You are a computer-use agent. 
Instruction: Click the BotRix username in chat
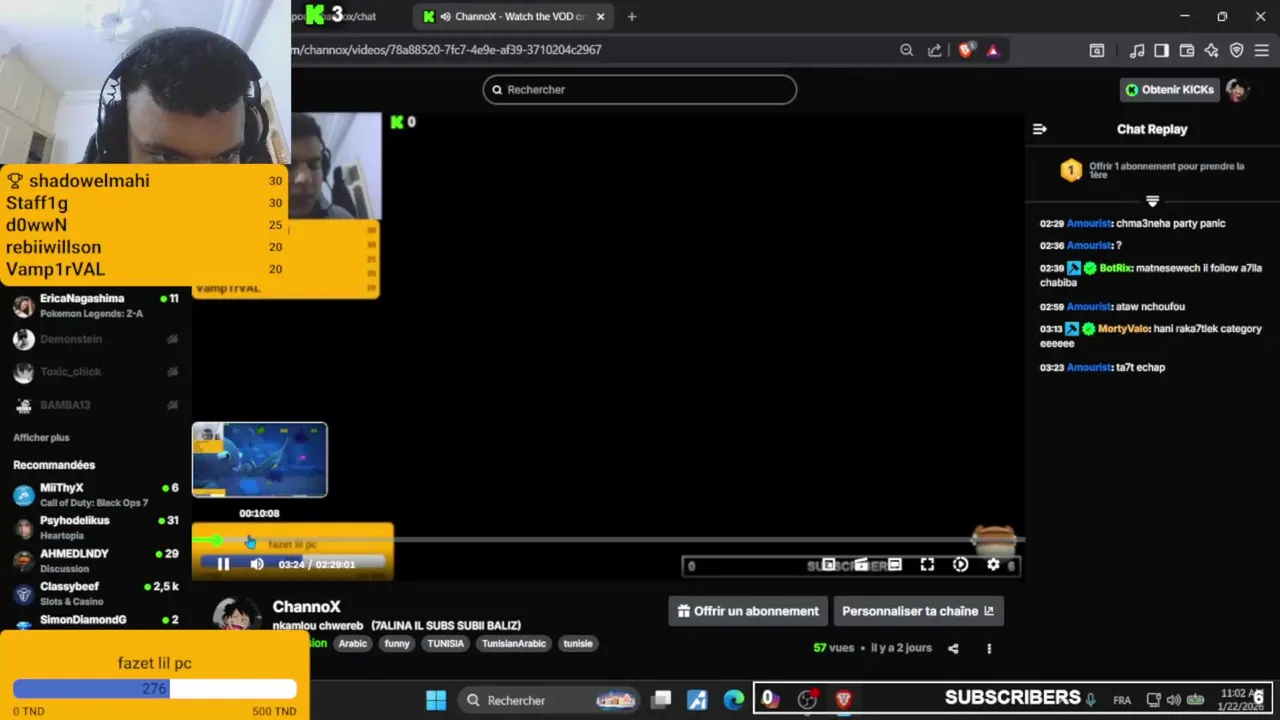click(x=1115, y=268)
